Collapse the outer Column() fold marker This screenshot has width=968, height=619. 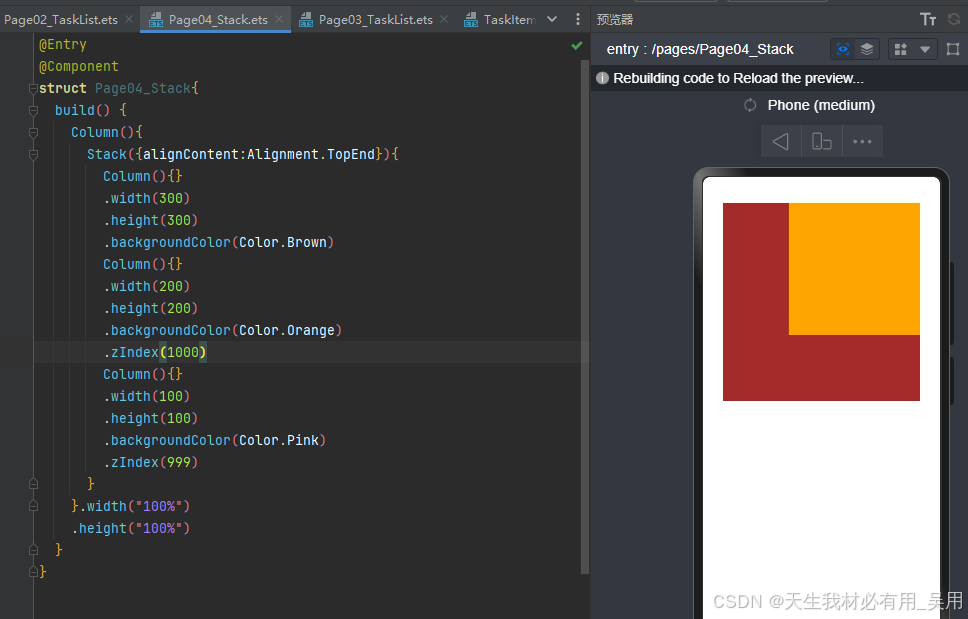click(x=33, y=133)
